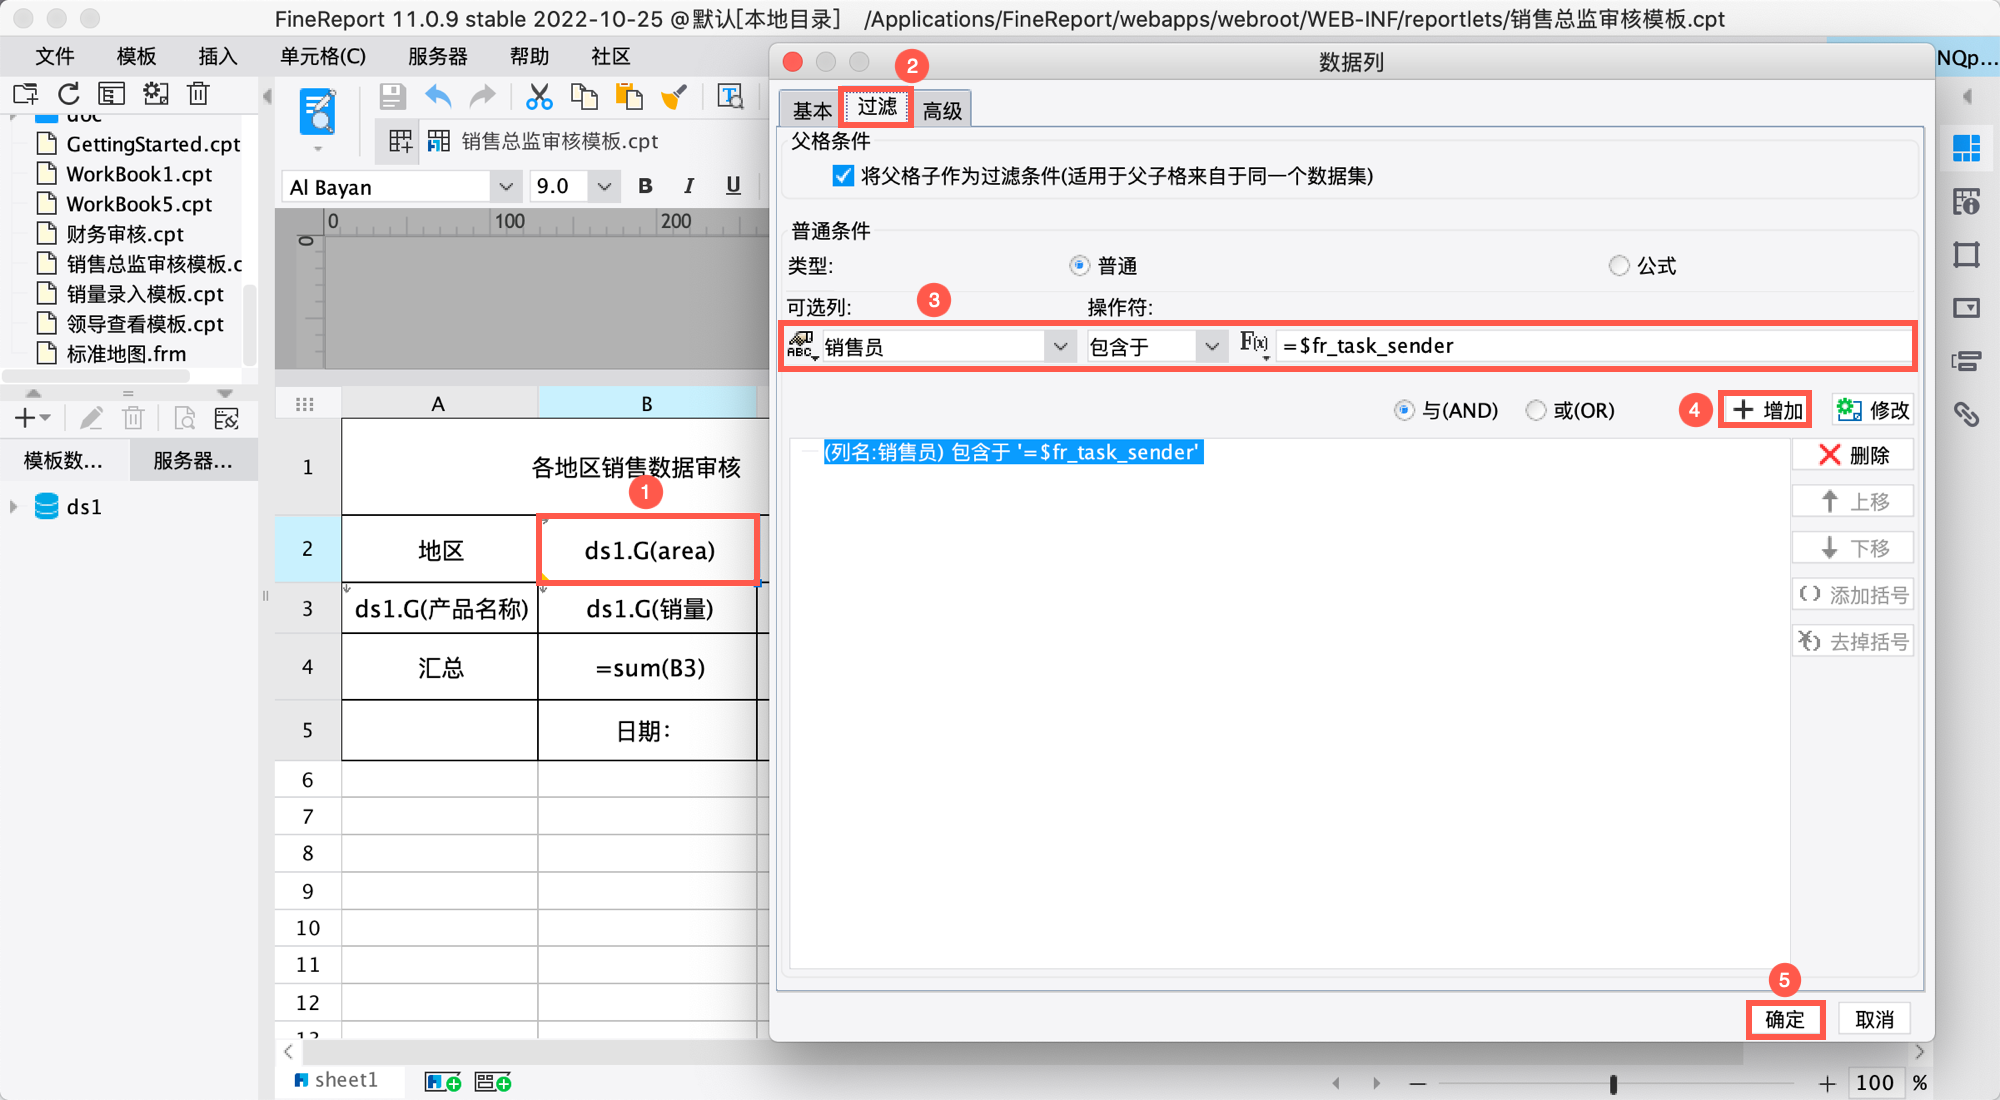The image size is (2000, 1100).
Task: Open the 包含于 operator dropdown
Action: pyautogui.click(x=1211, y=346)
